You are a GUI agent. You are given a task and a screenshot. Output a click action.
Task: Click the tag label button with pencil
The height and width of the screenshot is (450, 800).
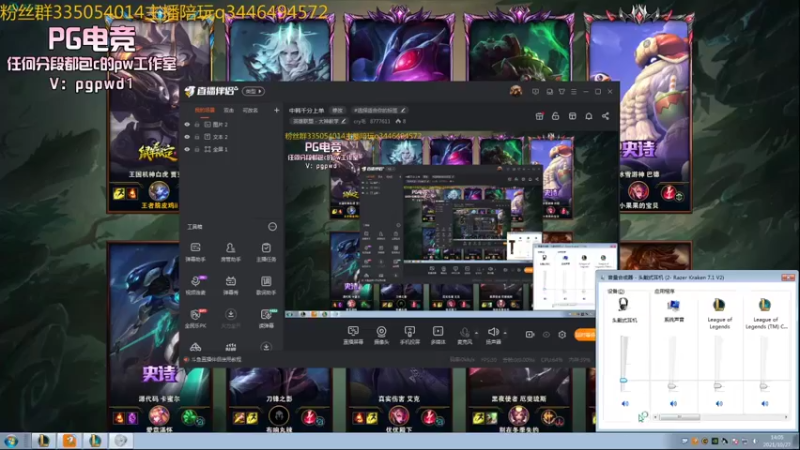[x=380, y=110]
